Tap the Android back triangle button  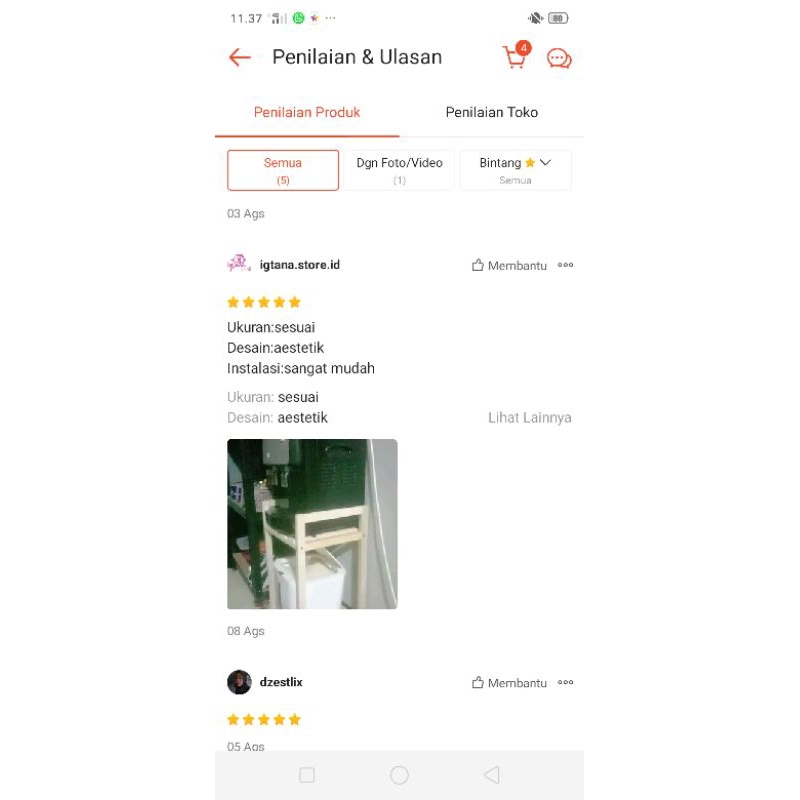[x=491, y=775]
